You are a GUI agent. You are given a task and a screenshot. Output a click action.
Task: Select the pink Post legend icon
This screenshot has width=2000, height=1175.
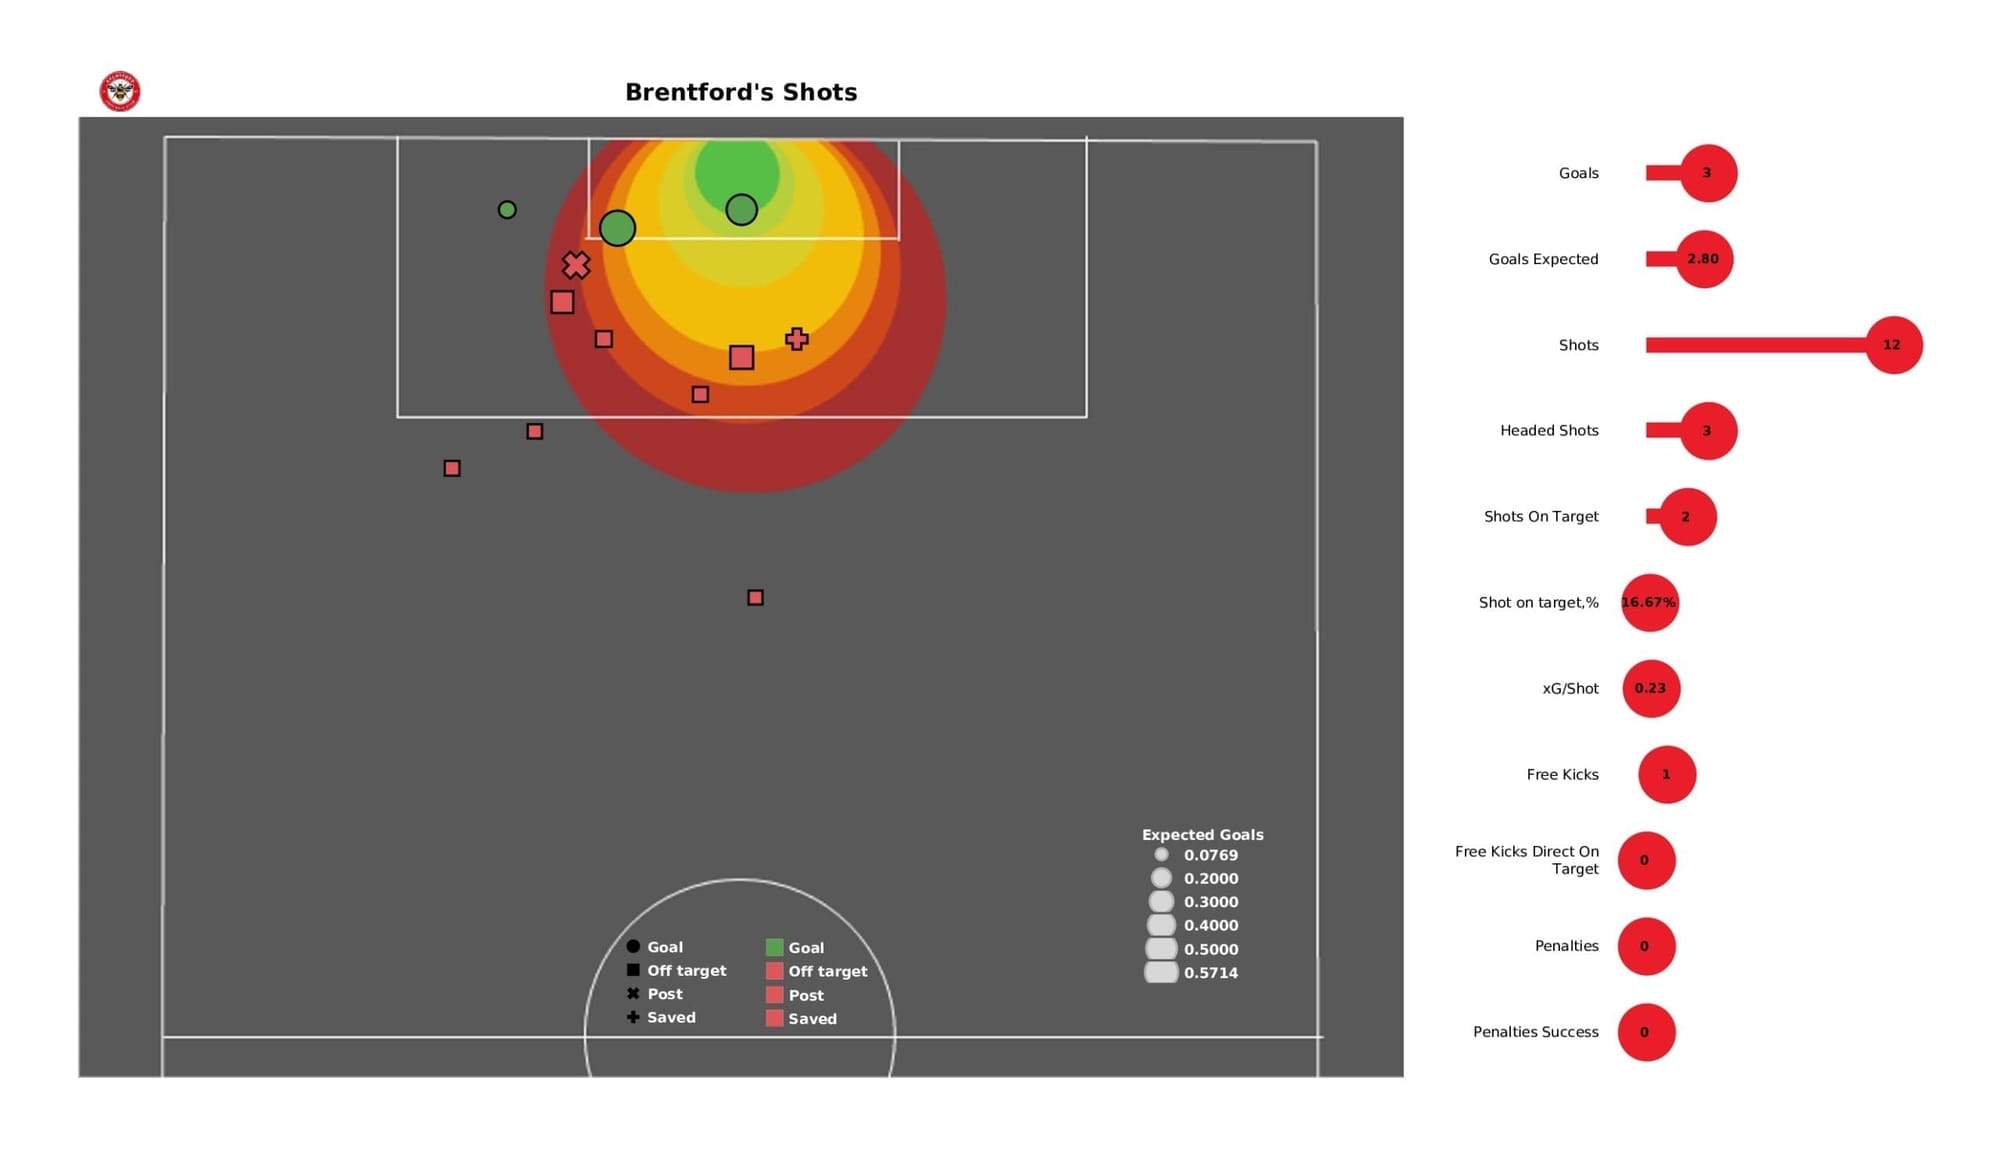coord(779,995)
